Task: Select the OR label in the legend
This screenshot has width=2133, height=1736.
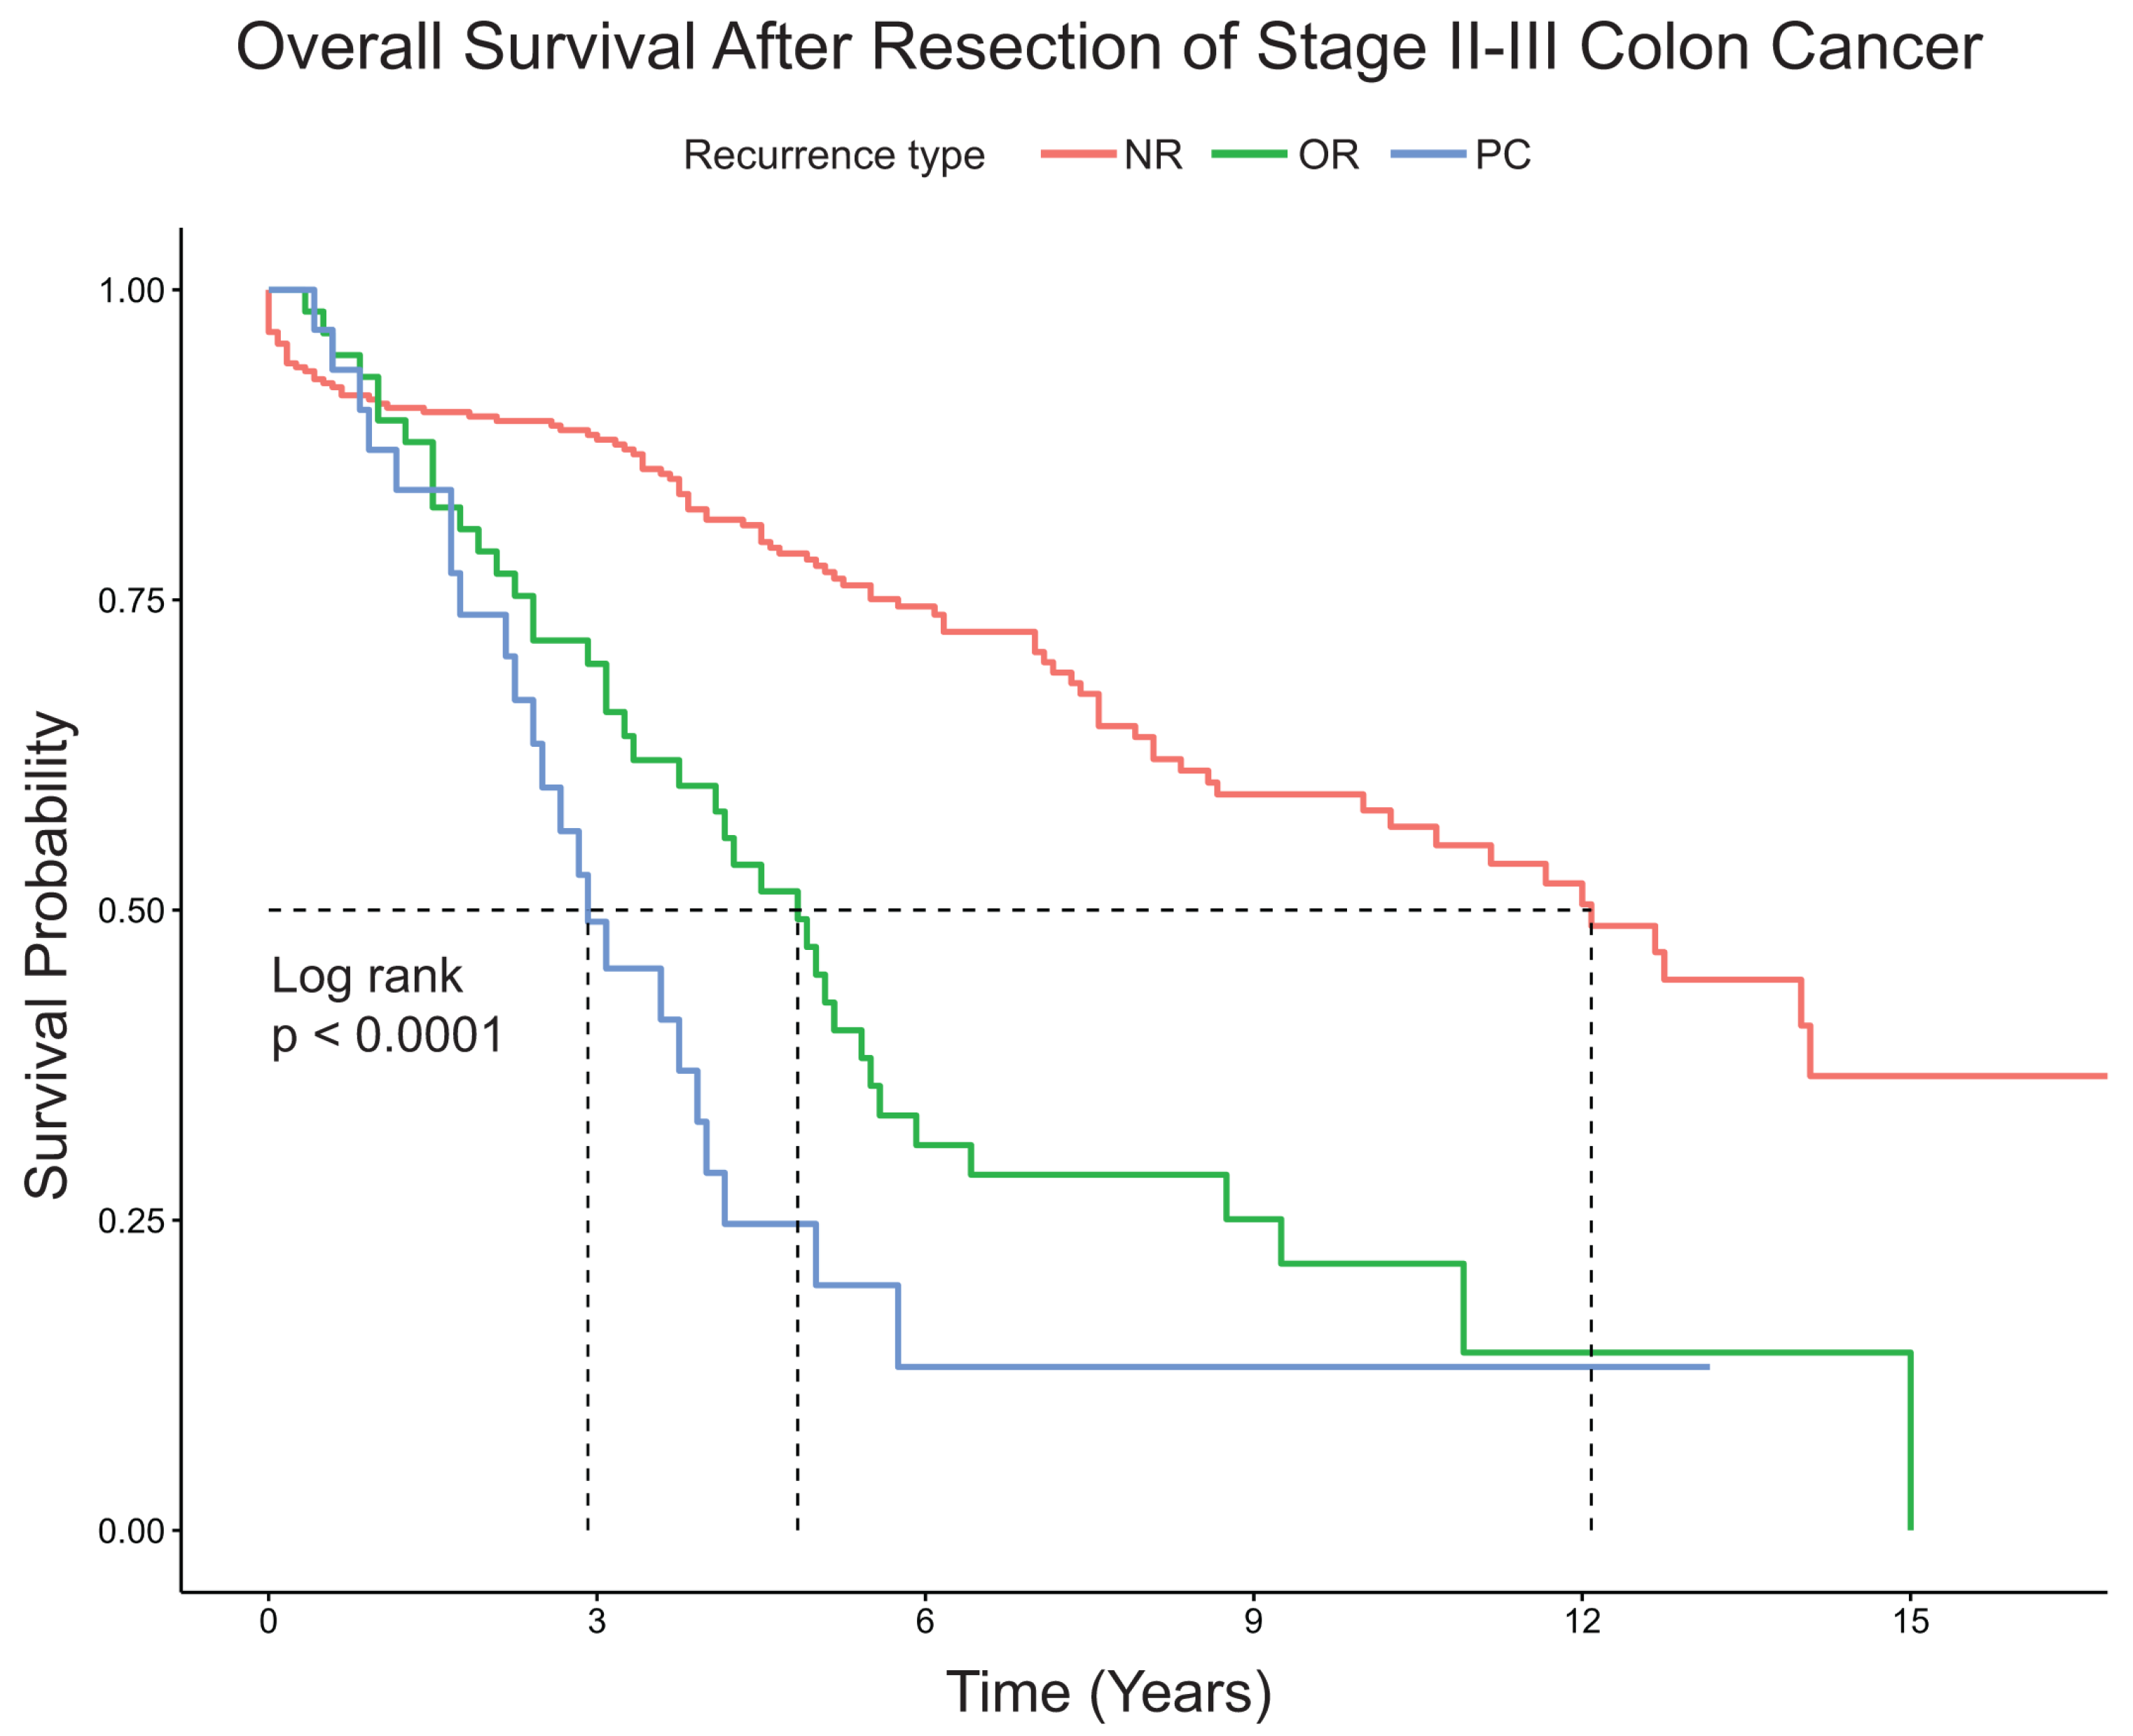Action: pos(1328,155)
